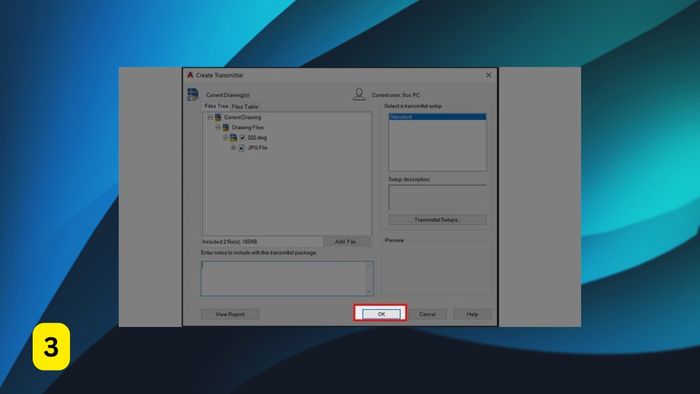The width and height of the screenshot is (700, 394).
Task: Open Transmittal Setups dialog
Action: 438,220
